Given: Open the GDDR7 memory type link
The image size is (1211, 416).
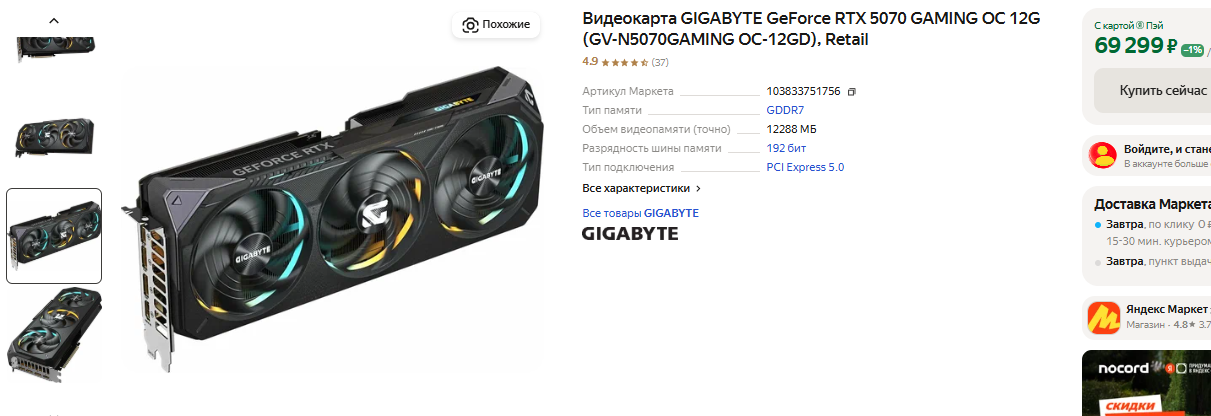Looking at the screenshot, I should point(785,110).
